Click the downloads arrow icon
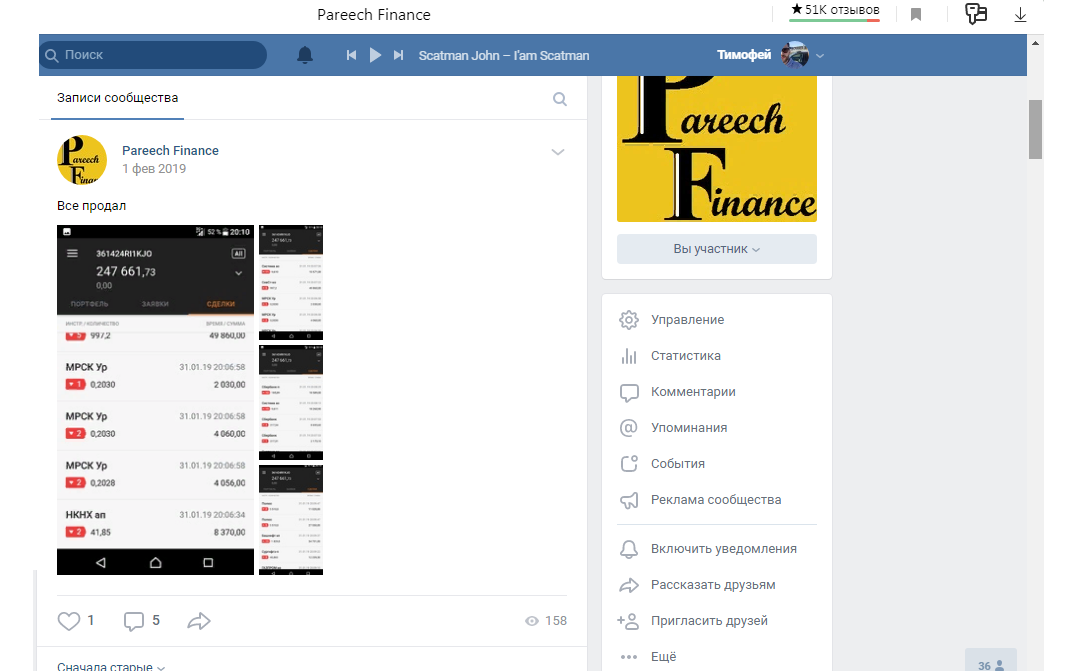1073x671 pixels. coord(1020,14)
